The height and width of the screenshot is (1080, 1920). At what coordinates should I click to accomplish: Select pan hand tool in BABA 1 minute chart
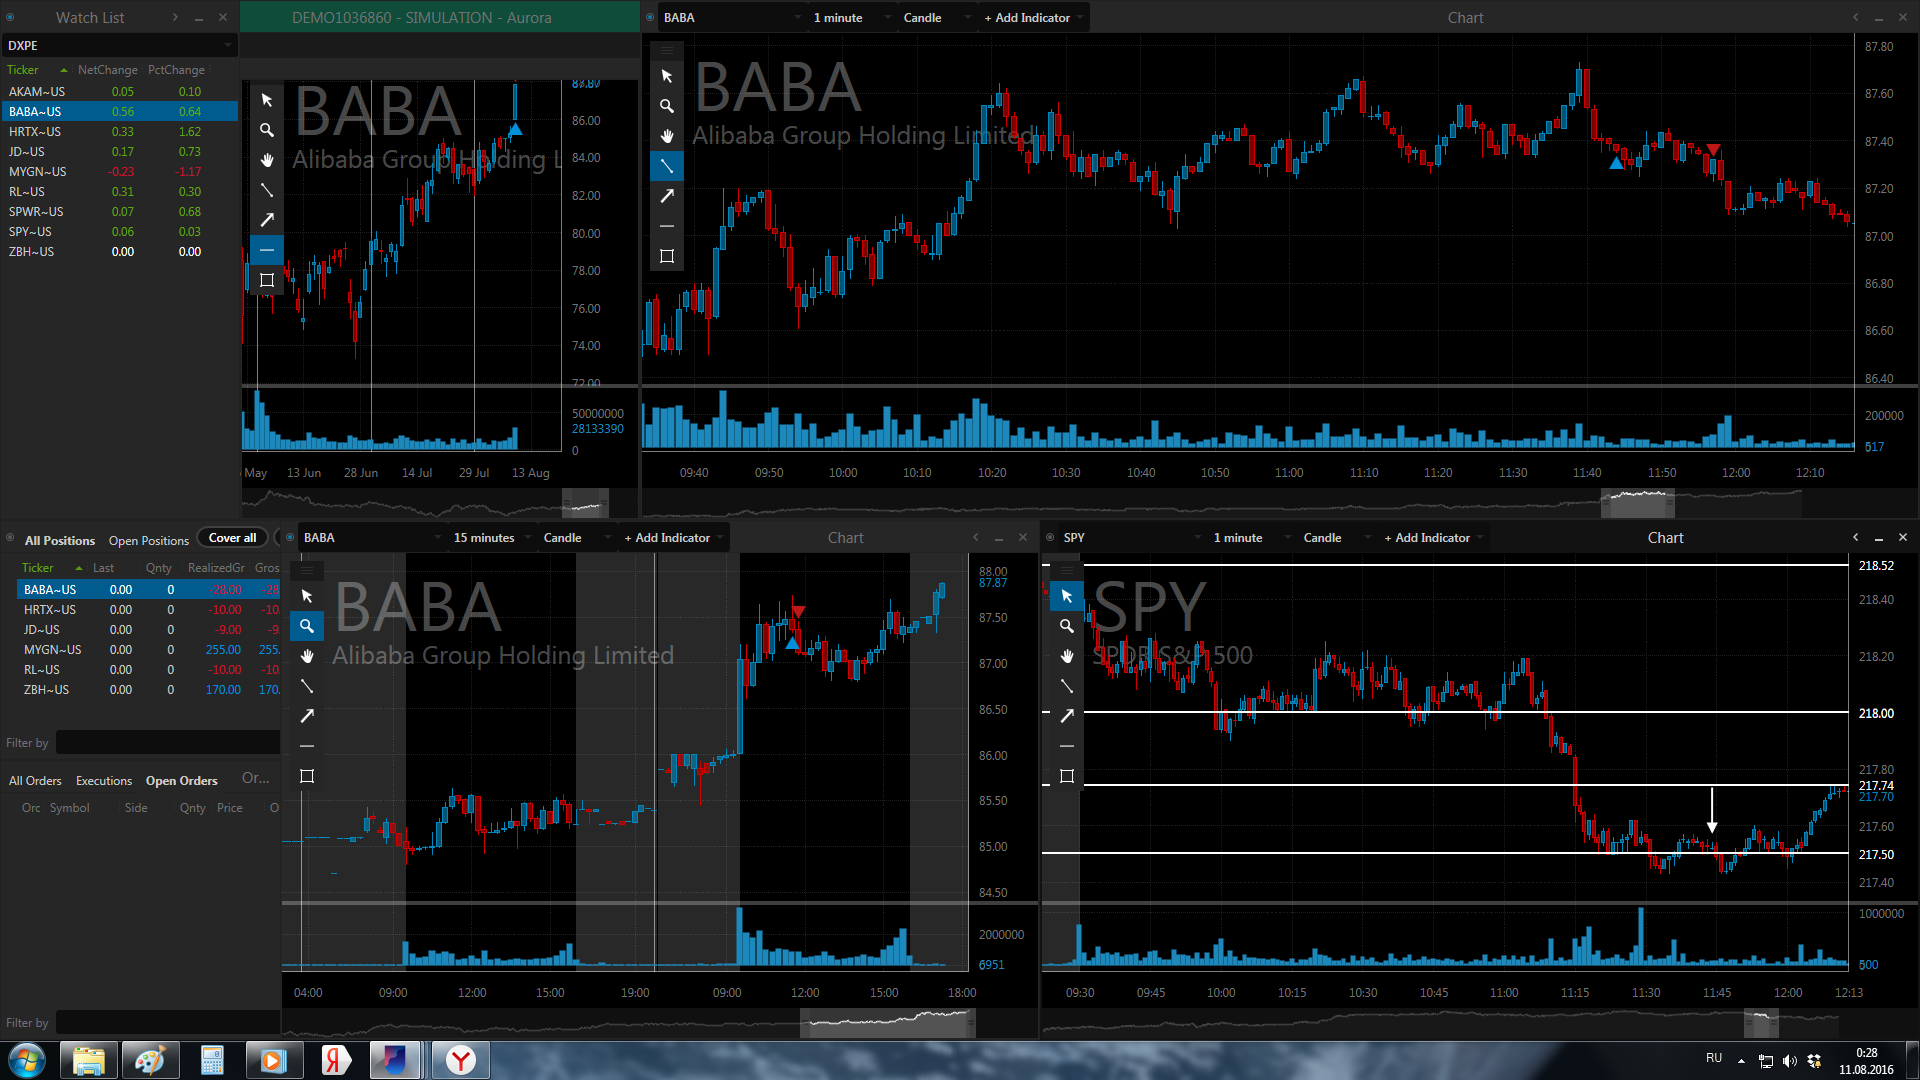coord(667,136)
